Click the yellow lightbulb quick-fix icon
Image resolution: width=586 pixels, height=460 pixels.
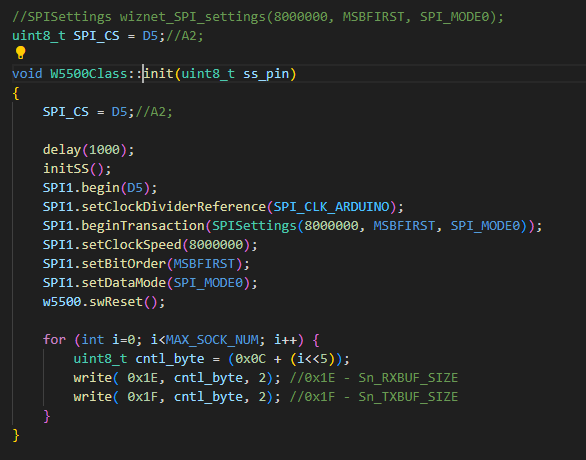pos(21,53)
